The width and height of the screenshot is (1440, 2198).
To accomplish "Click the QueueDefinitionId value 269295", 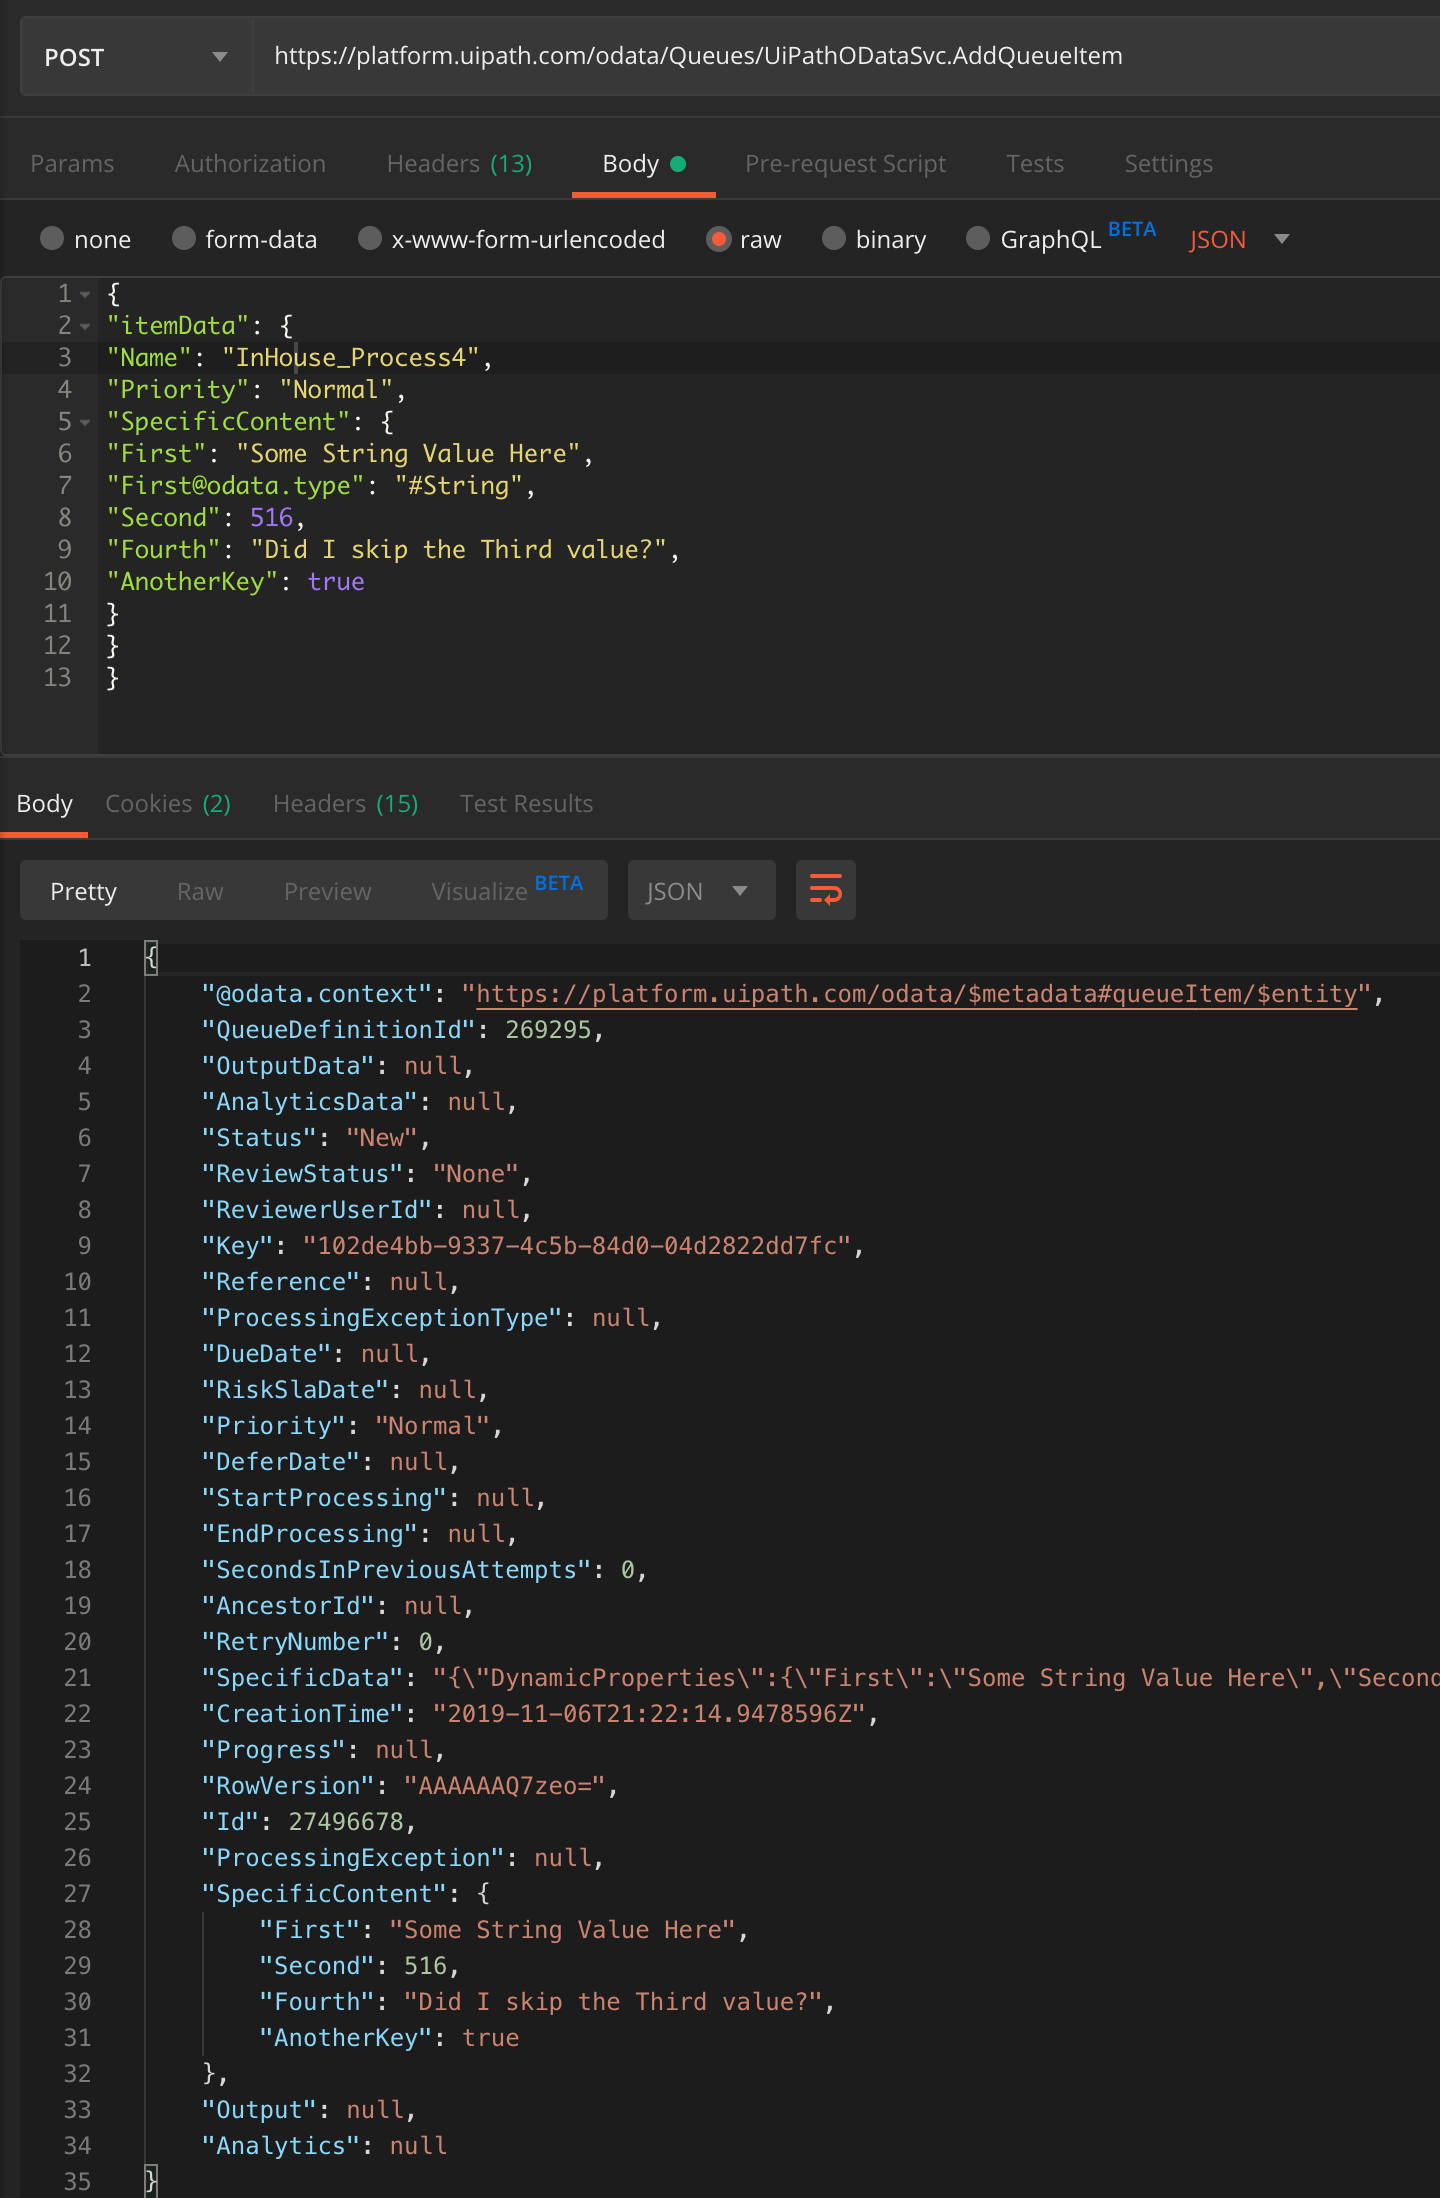I will click(548, 1030).
